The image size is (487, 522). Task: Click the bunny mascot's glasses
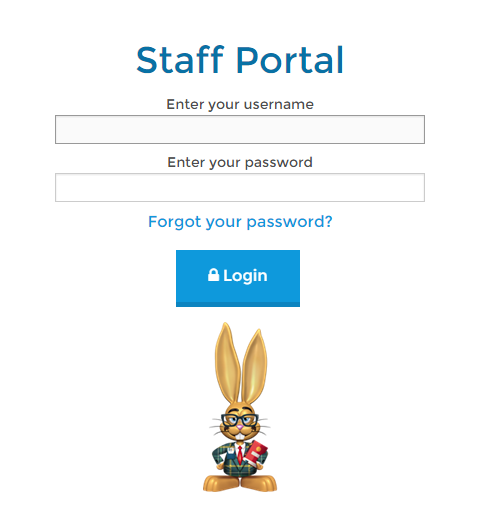pyautogui.click(x=240, y=419)
